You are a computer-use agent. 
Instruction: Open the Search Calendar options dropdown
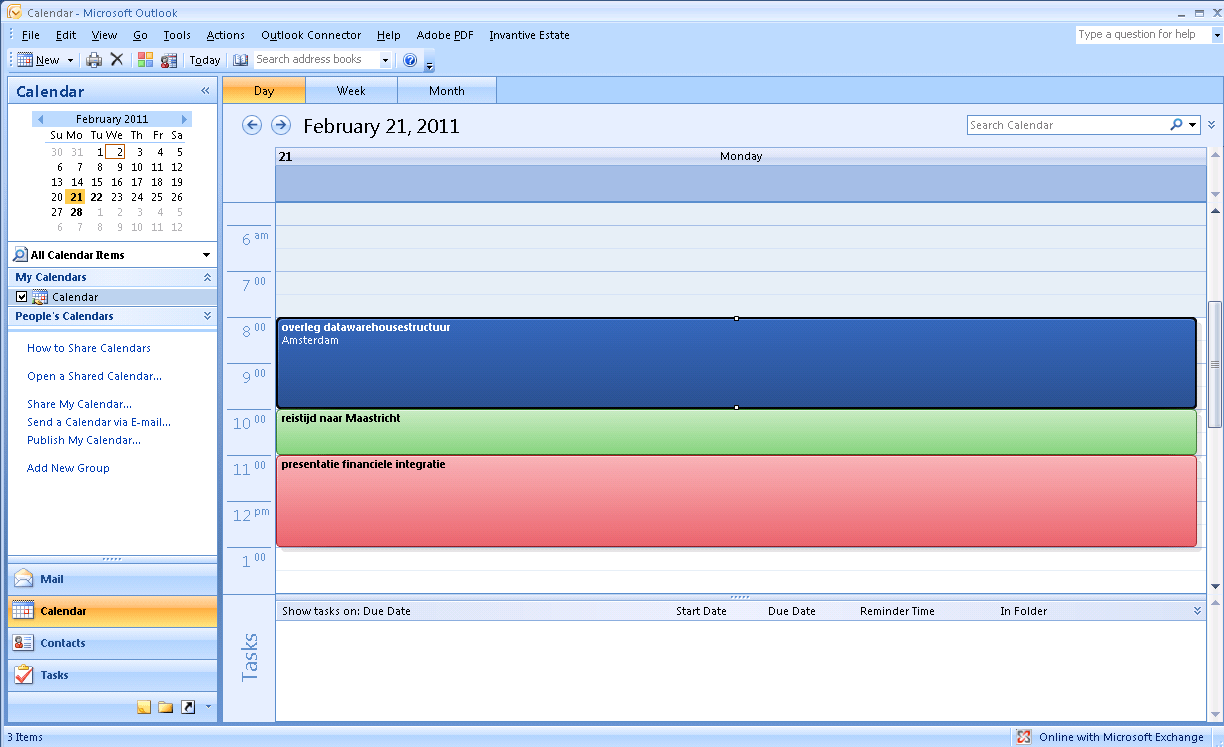1193,125
